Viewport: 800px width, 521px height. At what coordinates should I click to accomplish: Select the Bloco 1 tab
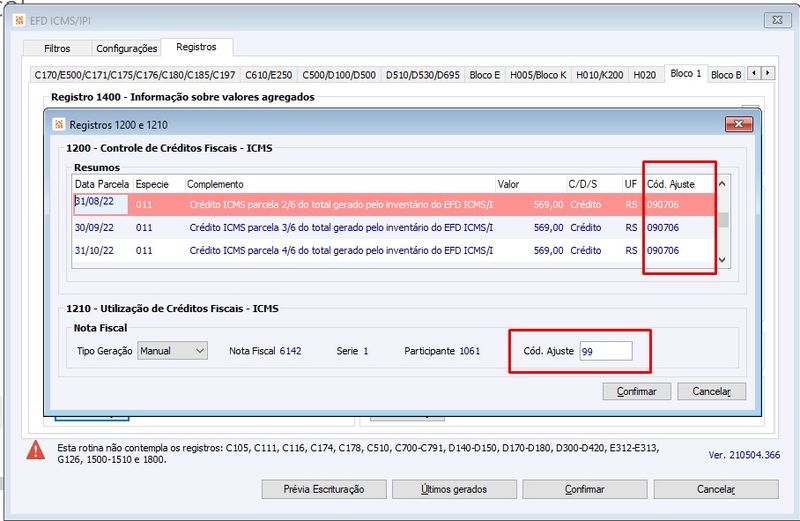coord(686,73)
